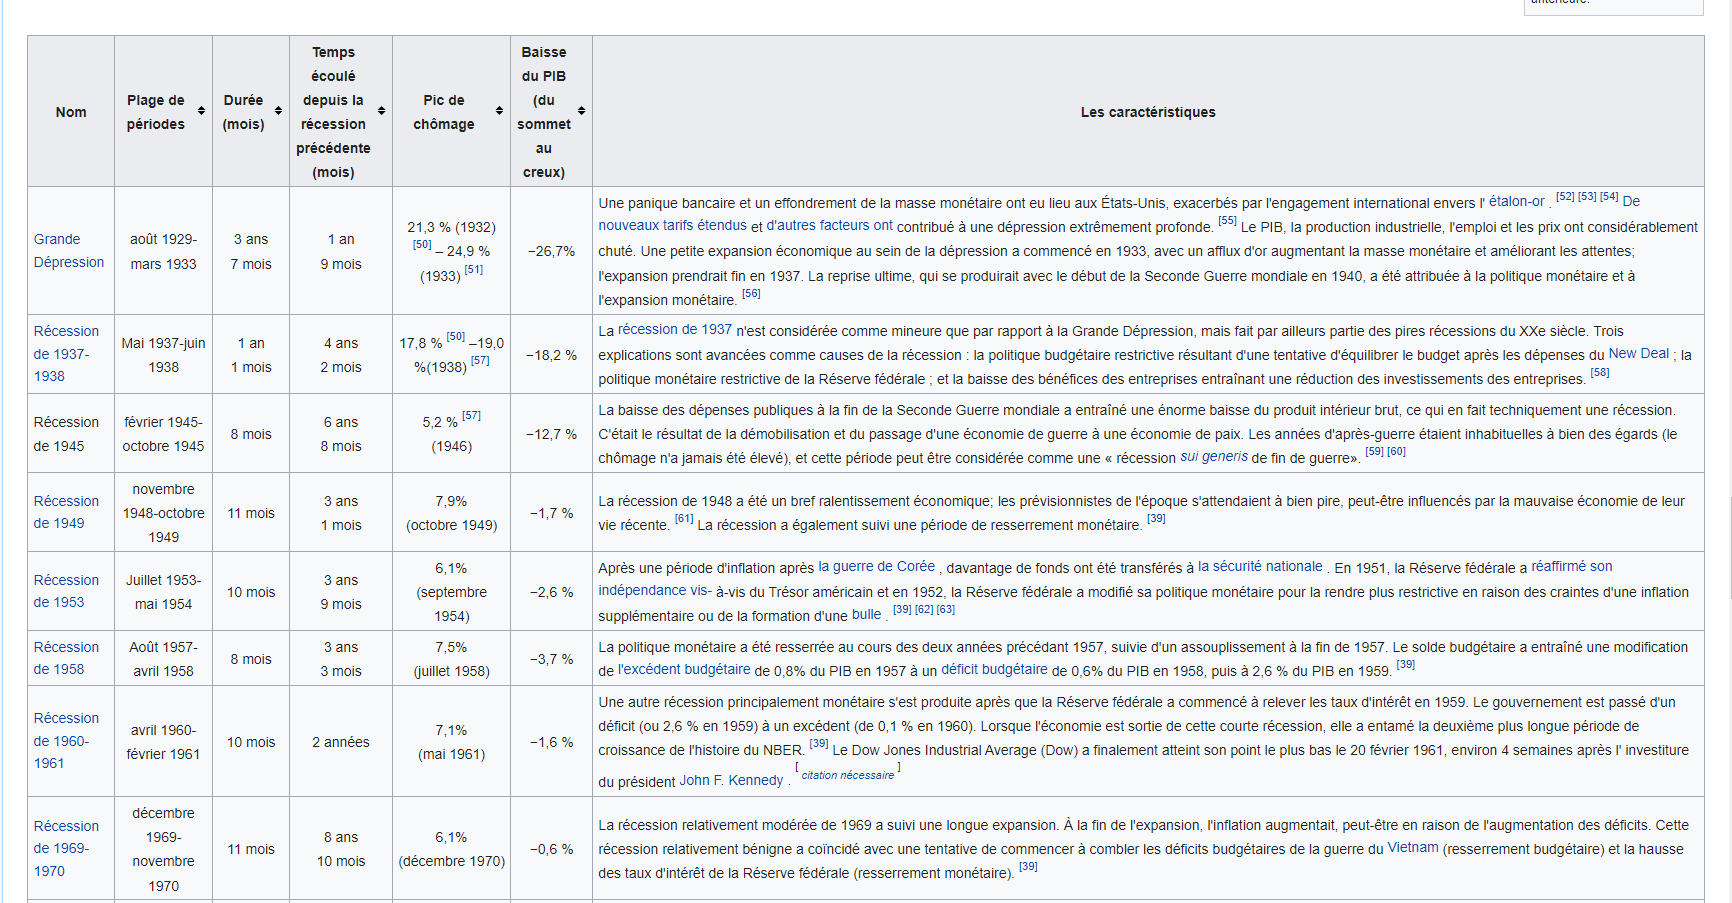Click footnote reference [59]
1732x903 pixels.
pos(1374,452)
